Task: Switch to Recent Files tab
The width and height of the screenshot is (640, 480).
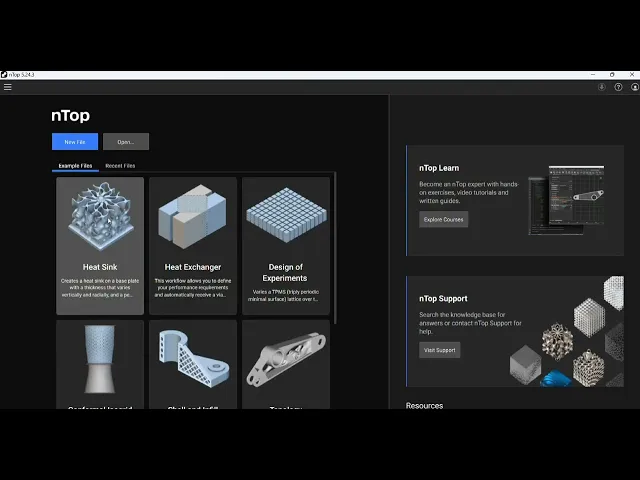Action: [120, 166]
